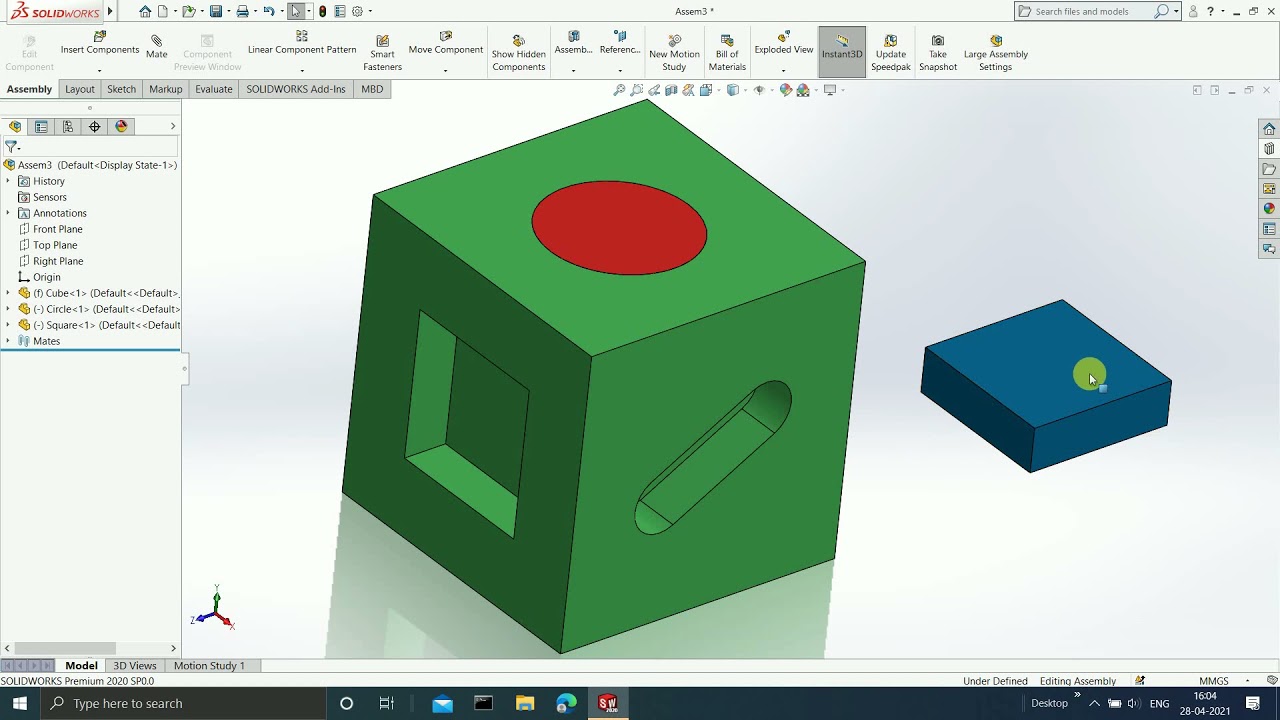
Task: Click Show Hidden Components
Action: pos(518,53)
